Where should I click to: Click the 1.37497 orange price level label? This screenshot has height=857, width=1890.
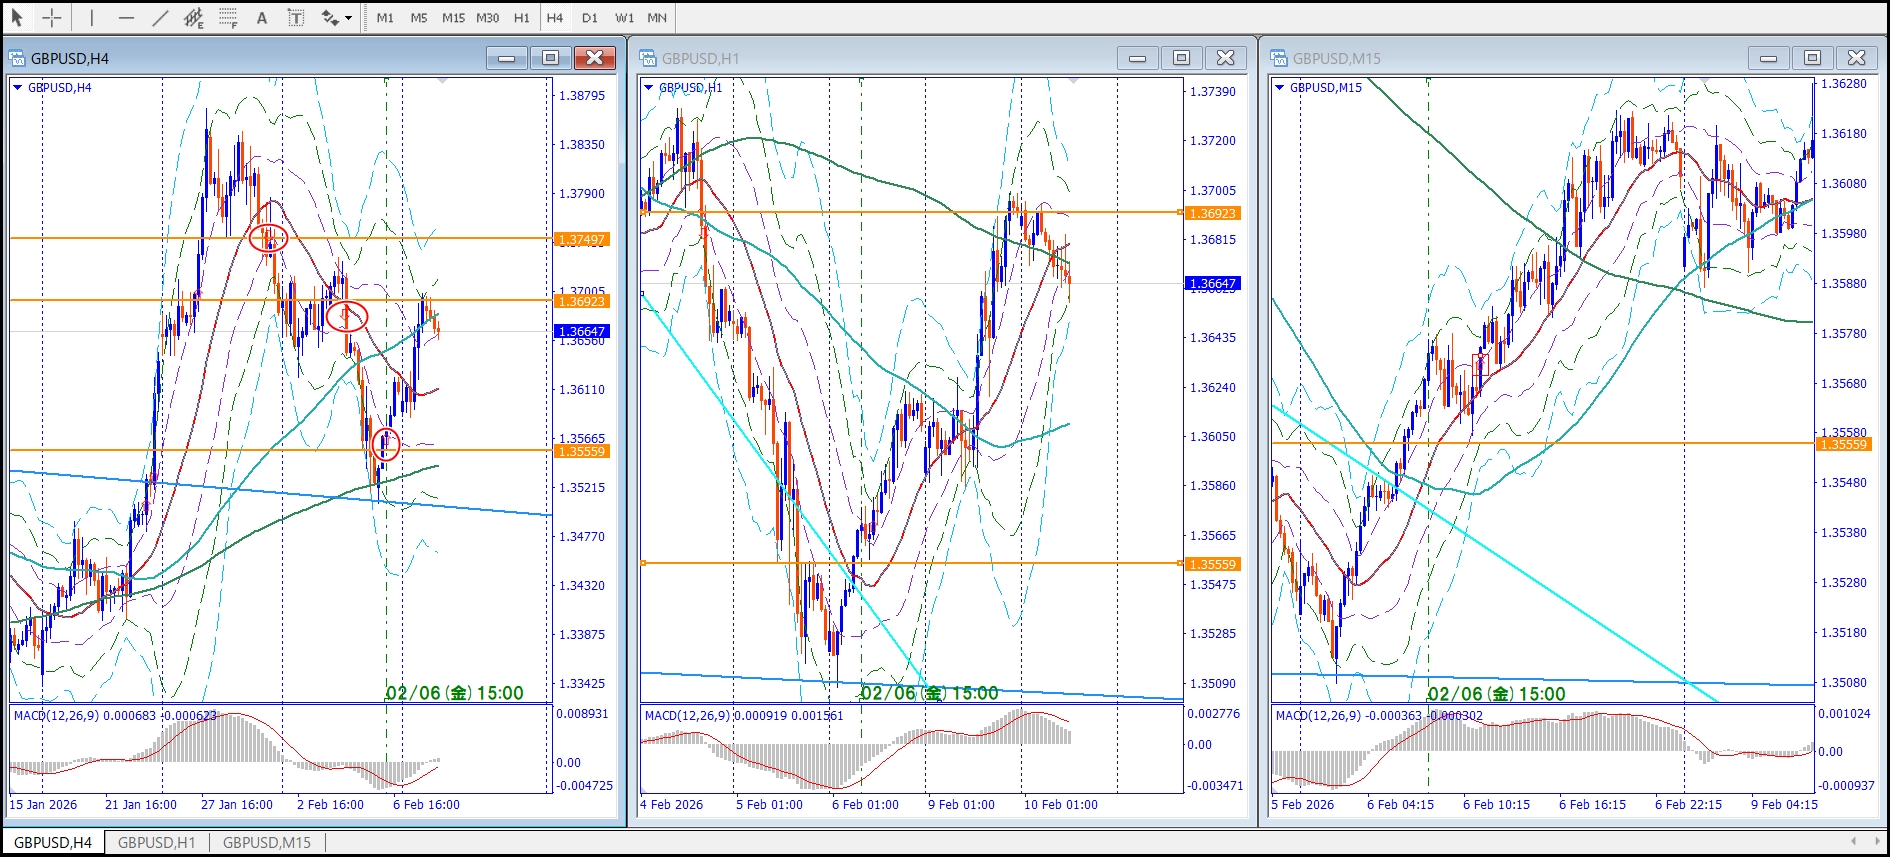581,240
